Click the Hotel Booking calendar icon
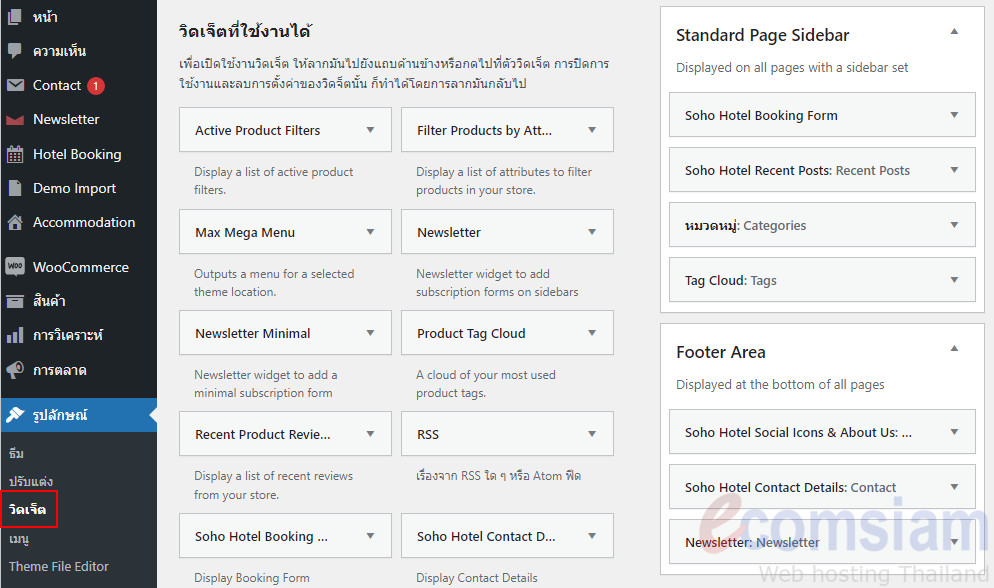The height and width of the screenshot is (588, 994). coord(15,154)
